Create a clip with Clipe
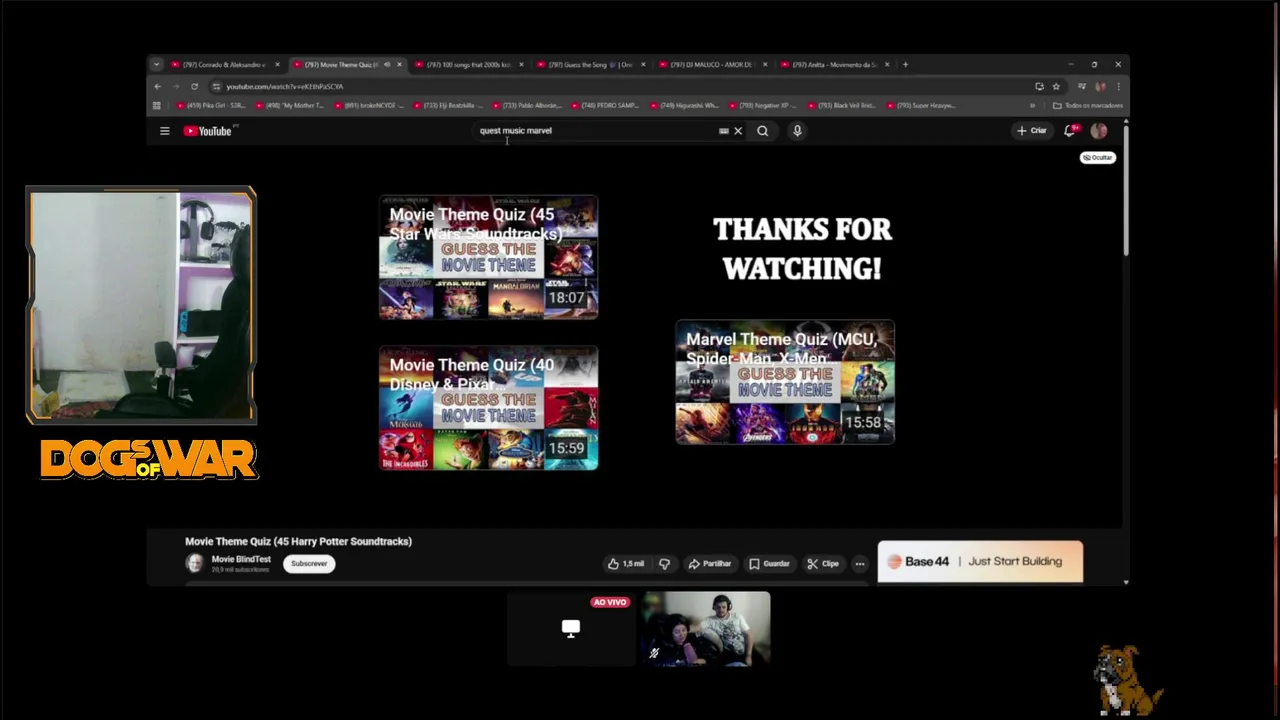This screenshot has height=720, width=1280. tap(823, 564)
